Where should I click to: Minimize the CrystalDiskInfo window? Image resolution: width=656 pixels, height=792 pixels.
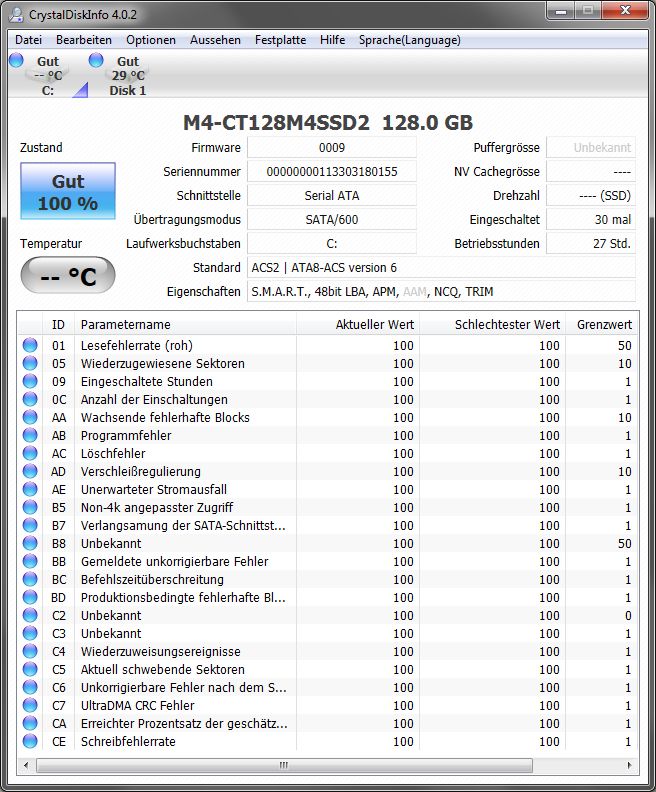click(x=561, y=11)
